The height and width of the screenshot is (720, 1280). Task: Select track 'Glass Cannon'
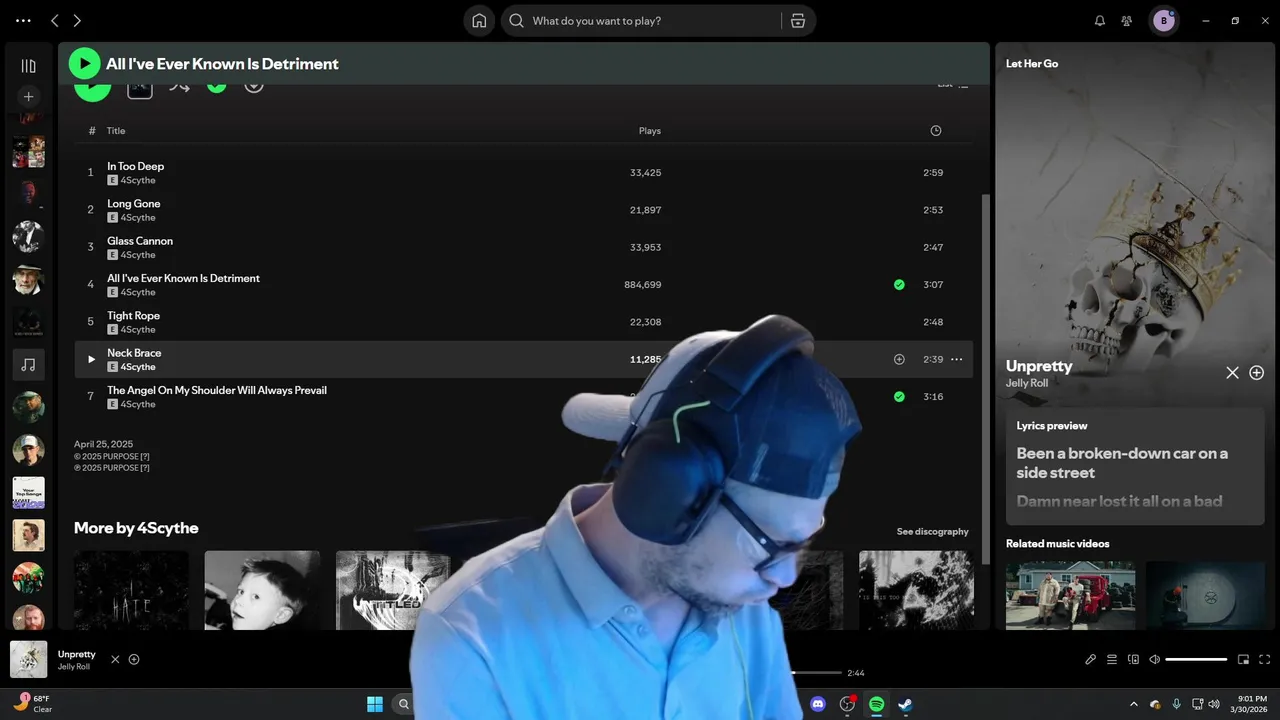pos(140,241)
